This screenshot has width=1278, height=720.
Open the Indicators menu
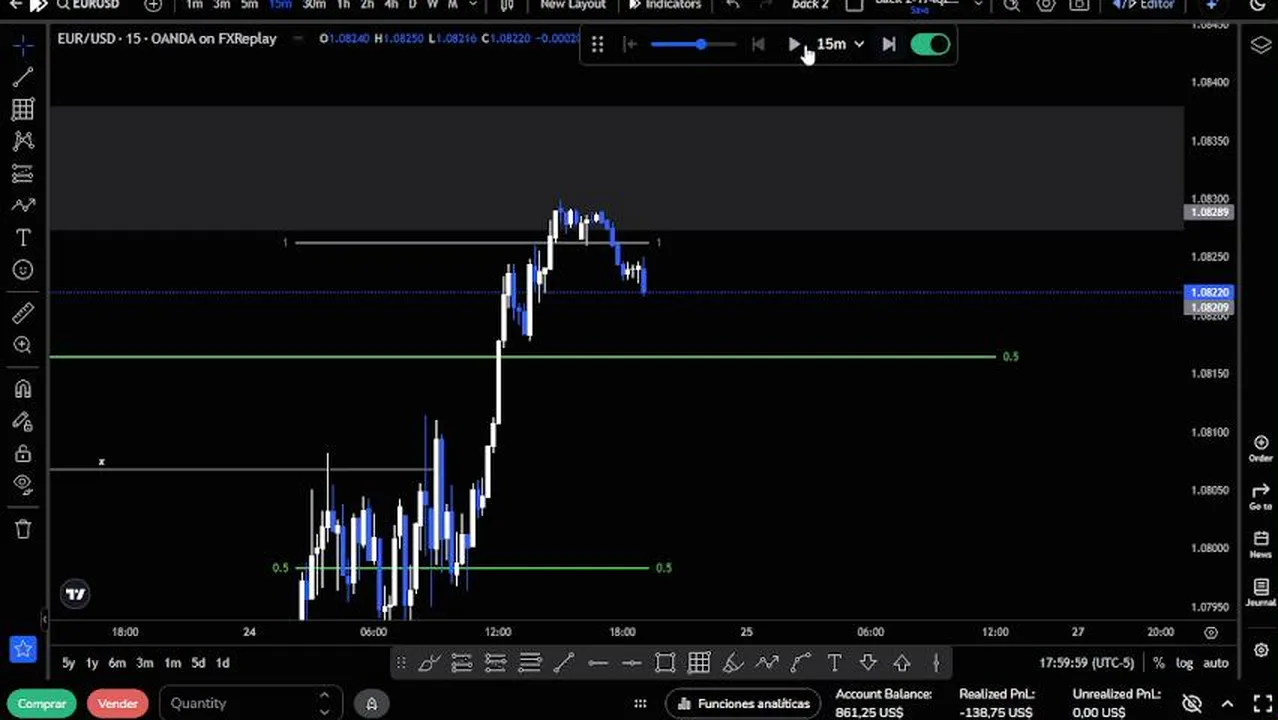click(x=665, y=5)
